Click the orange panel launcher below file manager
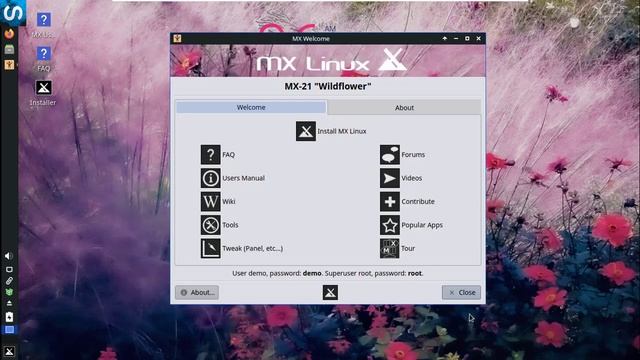This screenshot has width=640, height=360. click(9, 65)
